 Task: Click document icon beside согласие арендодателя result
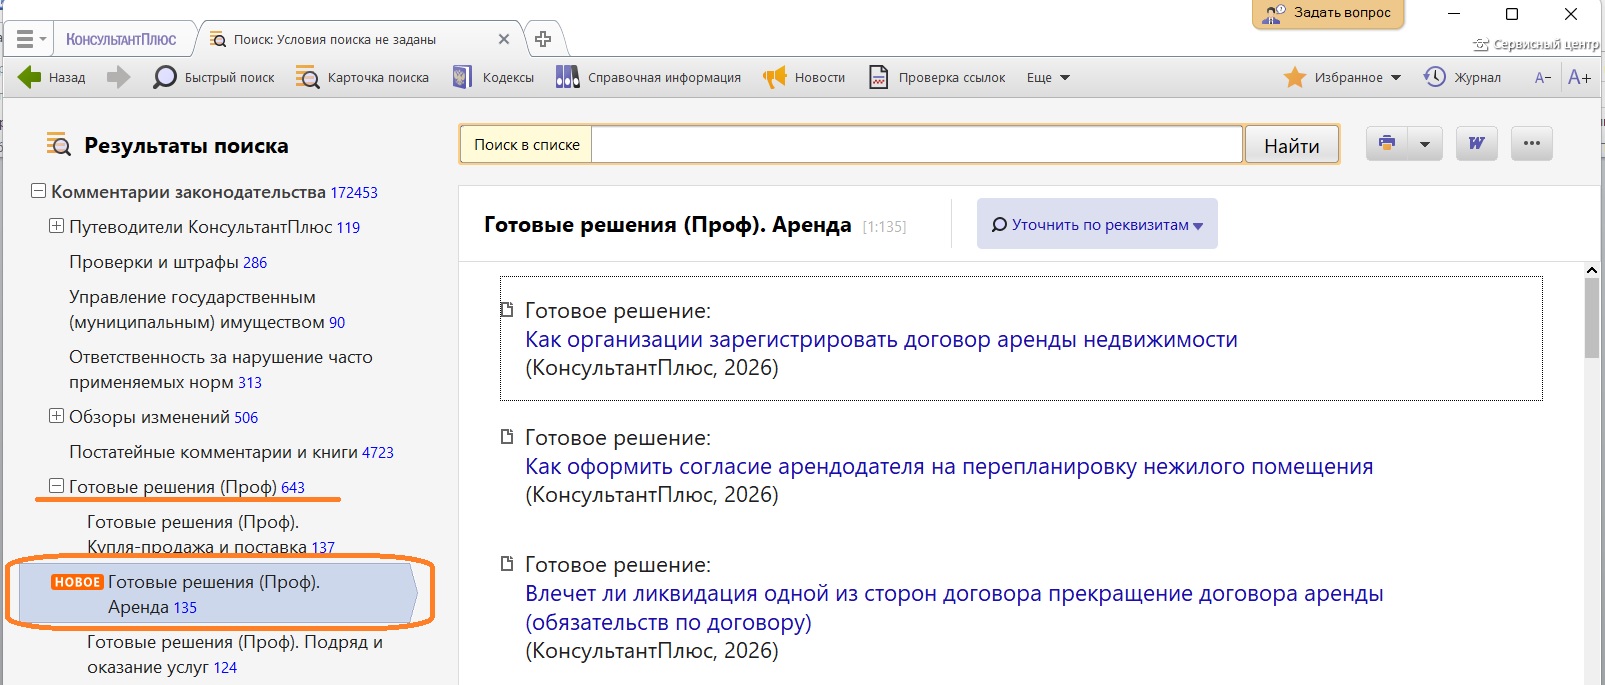(507, 437)
